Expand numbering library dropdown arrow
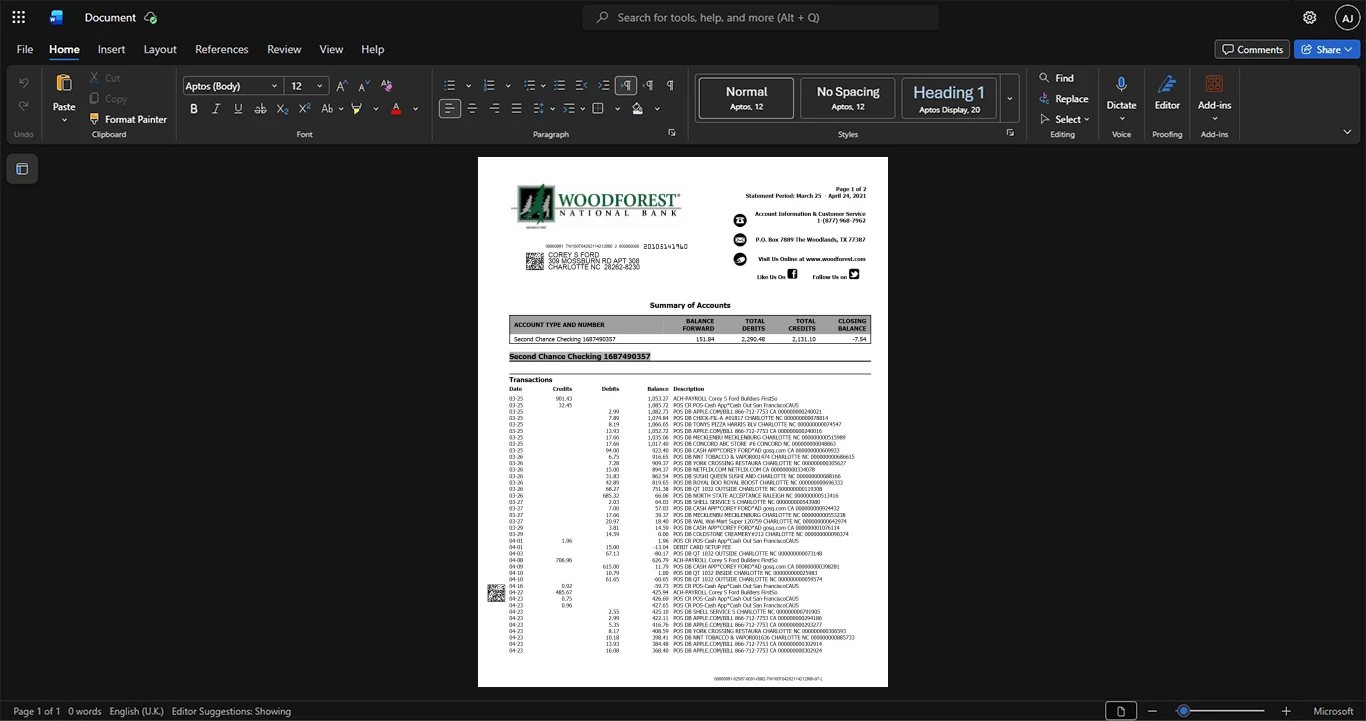The image size is (1366, 721). click(x=508, y=86)
